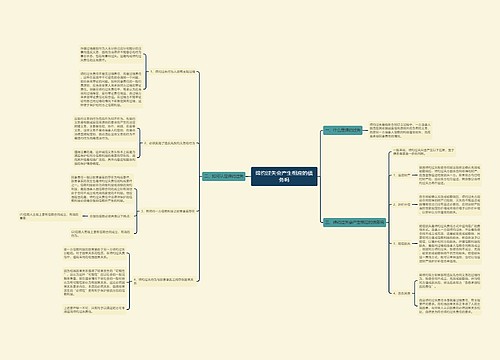This screenshot has width=500, height=360.
Task: Select subtopic 2 of the left teal branch
Action: (170, 143)
